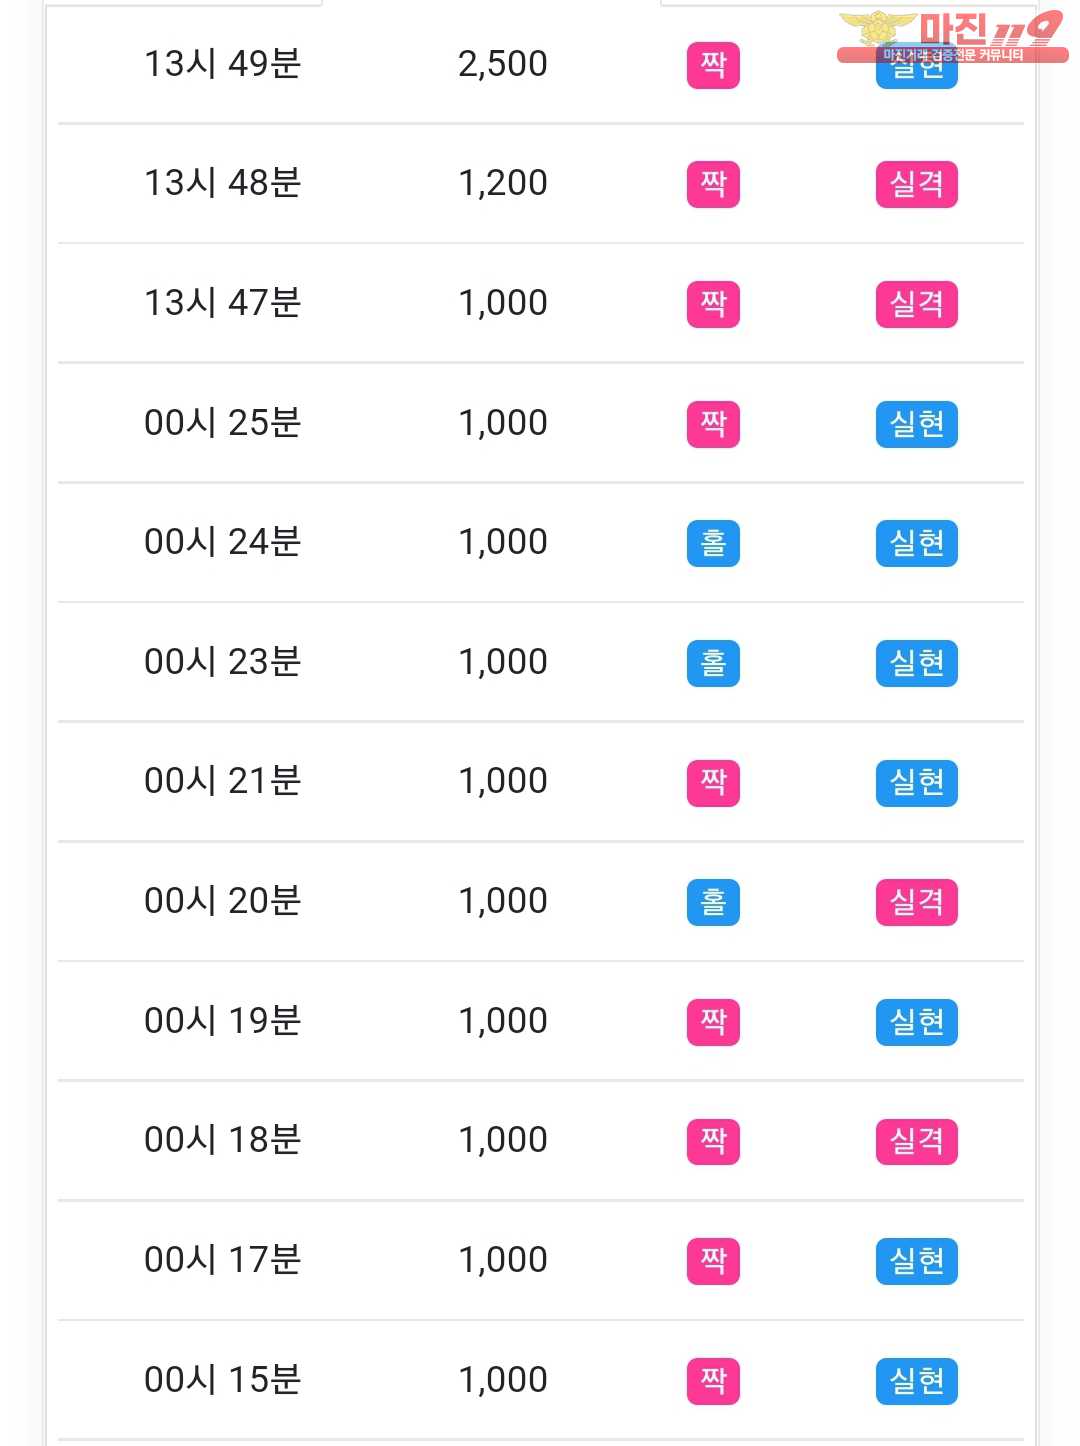The height and width of the screenshot is (1446, 1080).
Task: Select the 홀 badge in 00시 23분 row
Action: pyautogui.click(x=713, y=663)
